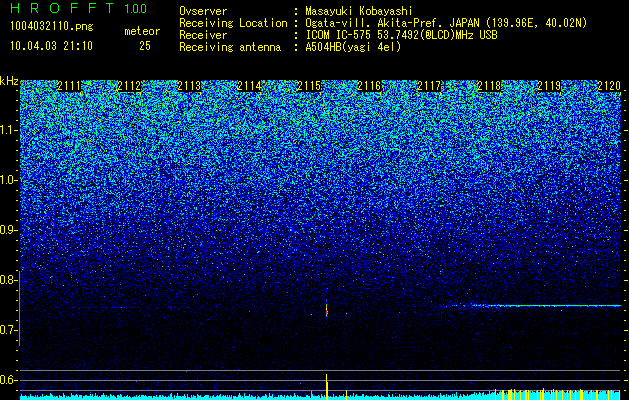Click the 2112 time marker
The image size is (629, 400).
tap(129, 86)
